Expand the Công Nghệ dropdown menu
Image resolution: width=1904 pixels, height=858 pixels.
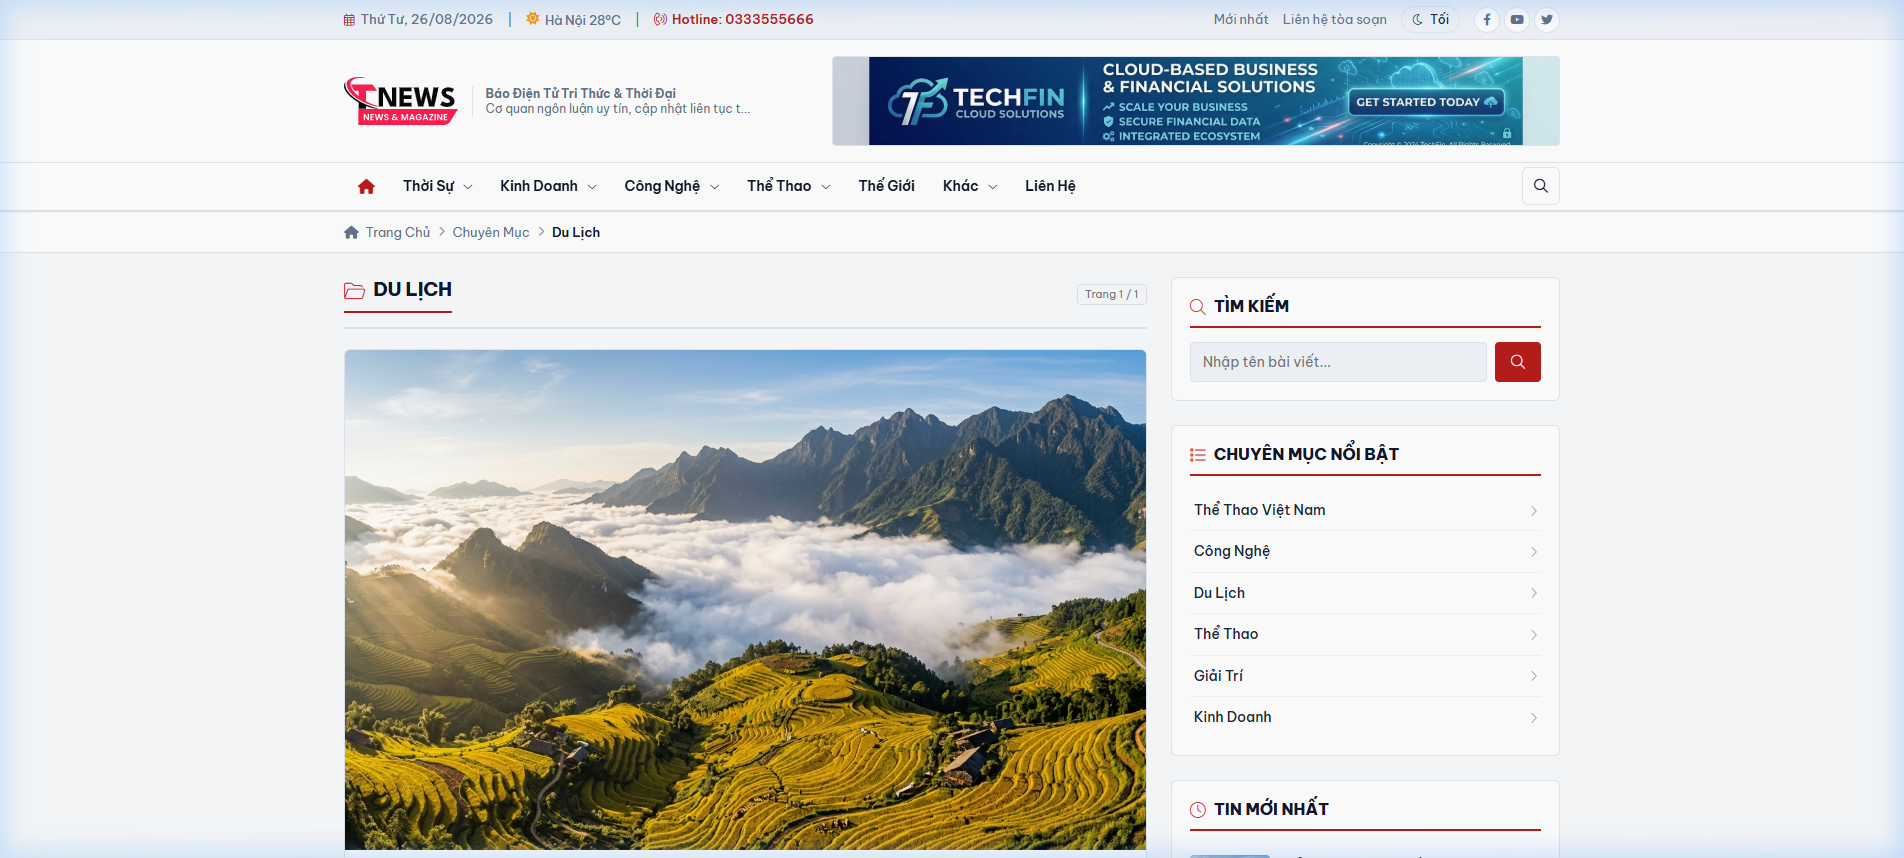[671, 186]
